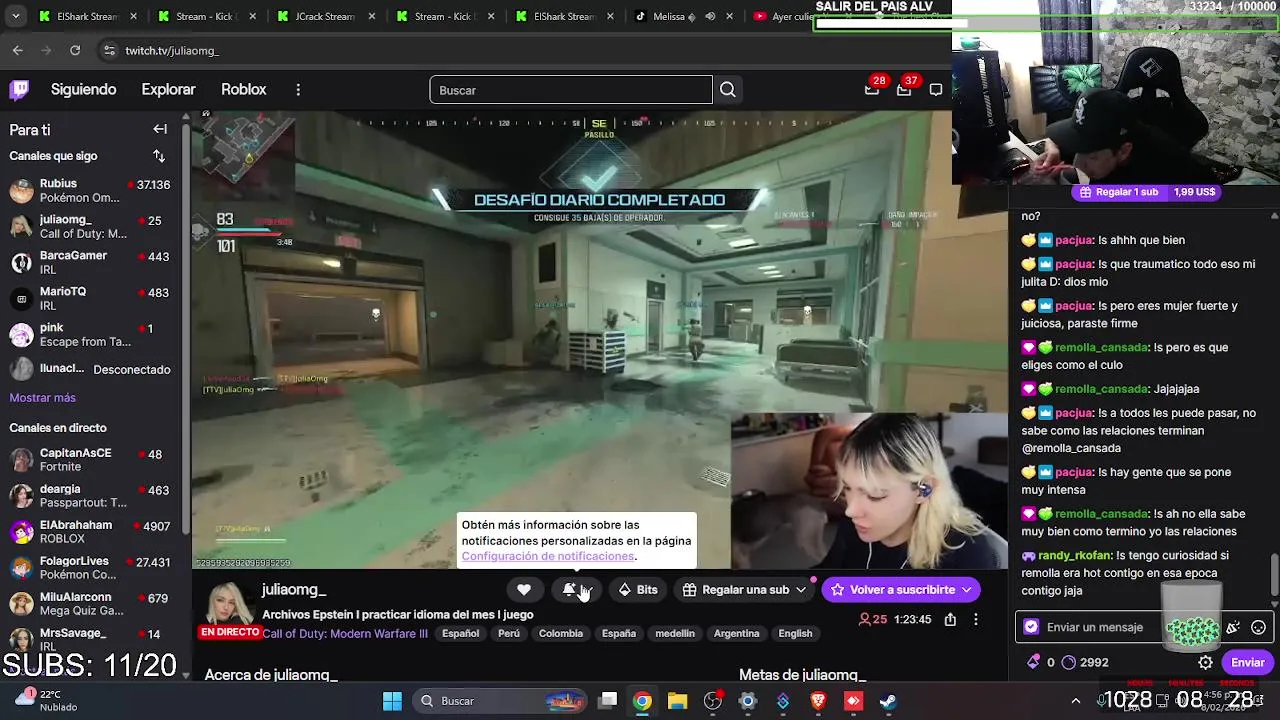Open Rubius channel in sidebar
This screenshot has width=1280, height=720.
[x=90, y=191]
